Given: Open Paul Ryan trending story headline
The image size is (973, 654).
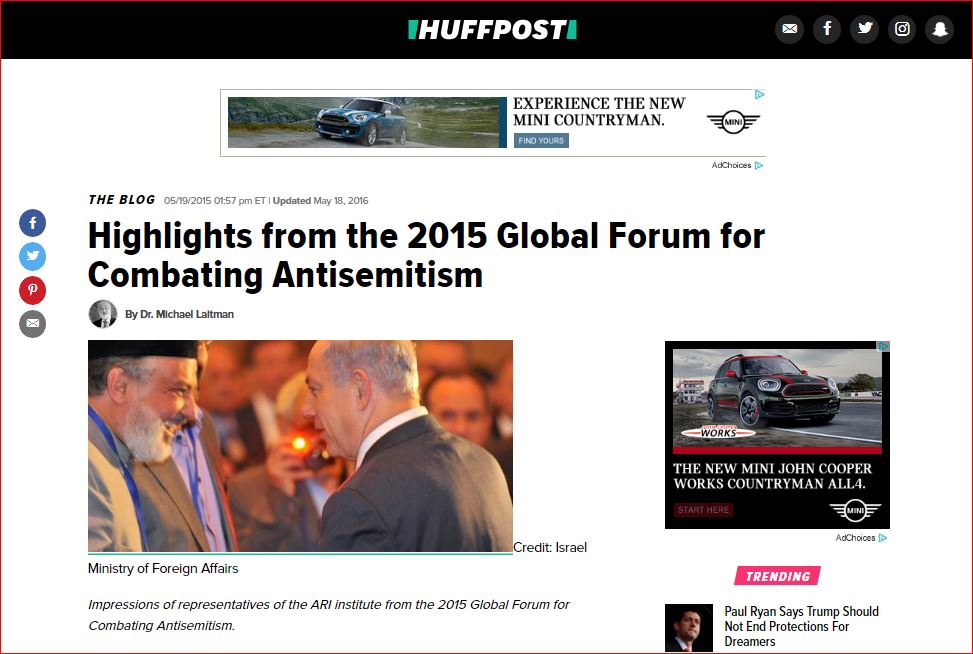Looking at the screenshot, I should [x=801, y=626].
